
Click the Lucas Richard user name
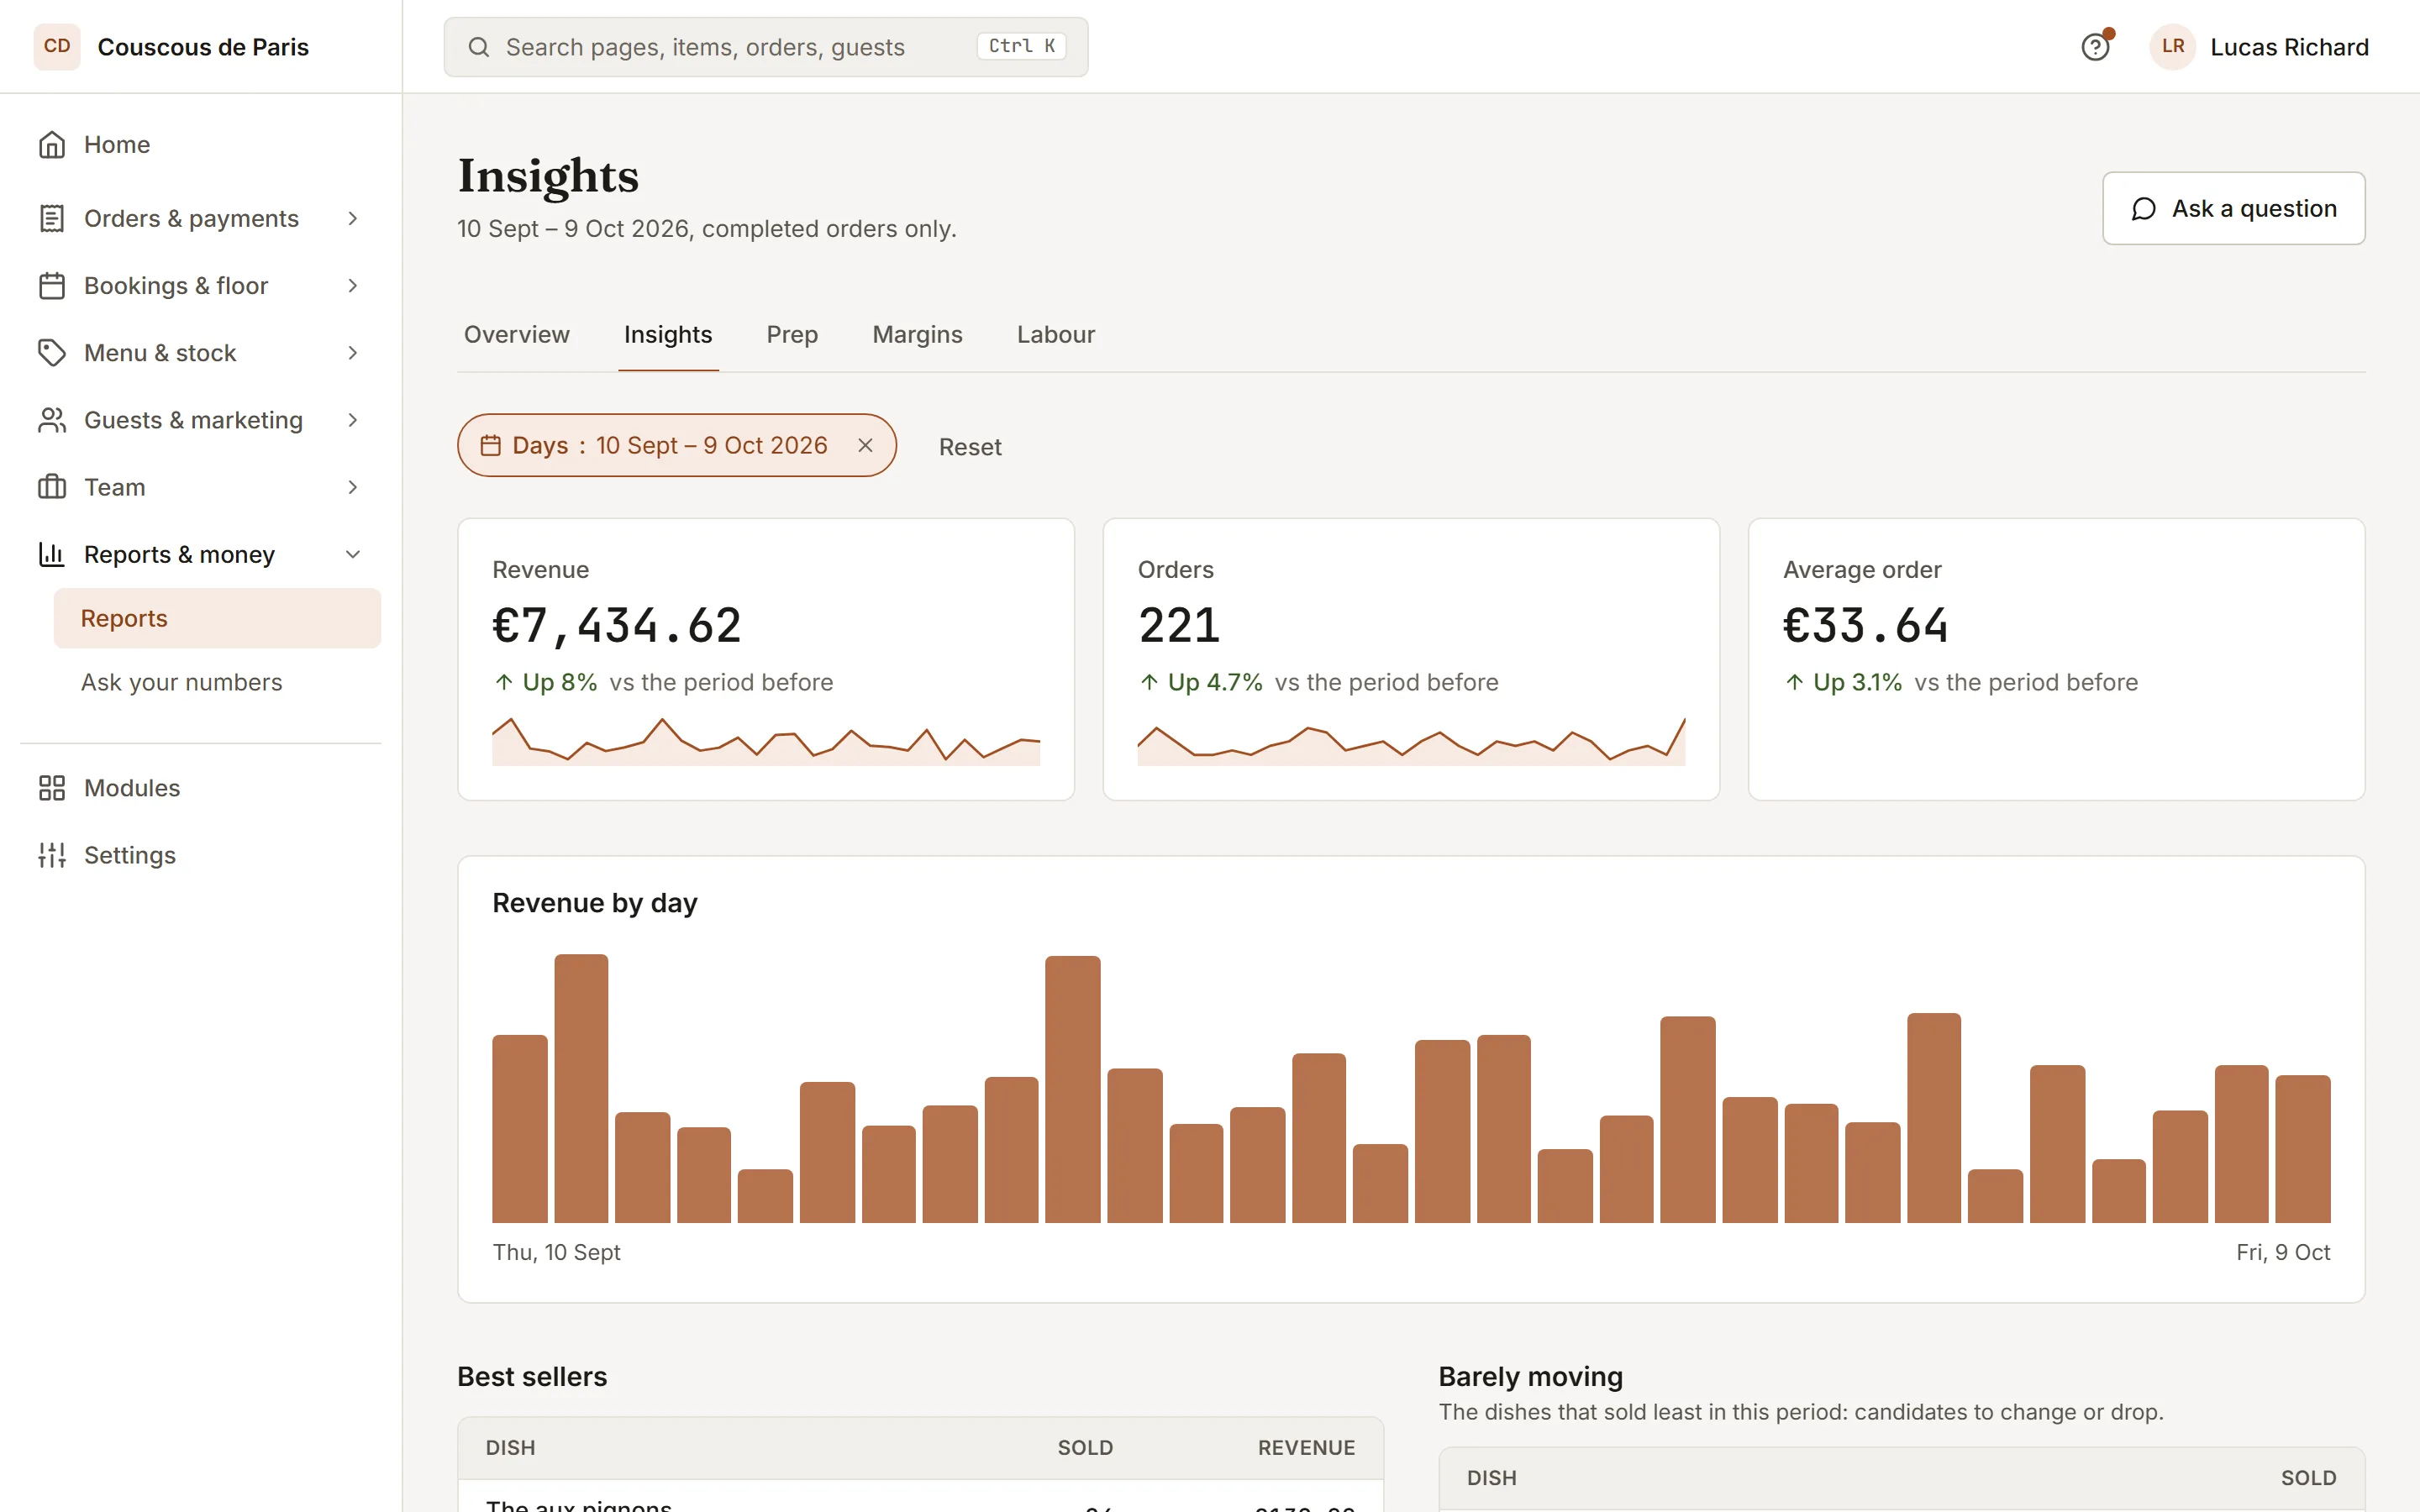pyautogui.click(x=2289, y=47)
